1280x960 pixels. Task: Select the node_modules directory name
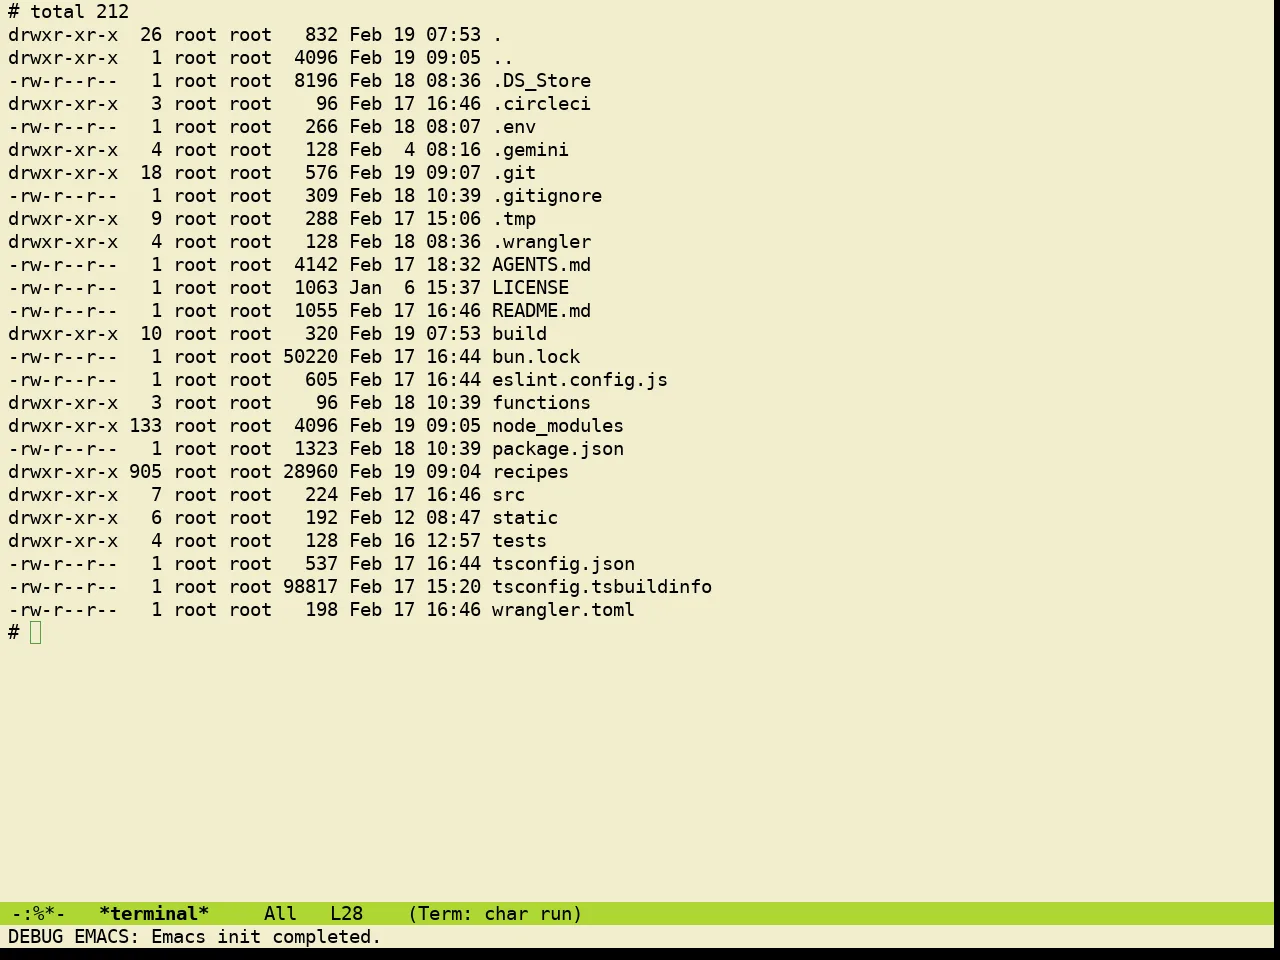(x=558, y=426)
